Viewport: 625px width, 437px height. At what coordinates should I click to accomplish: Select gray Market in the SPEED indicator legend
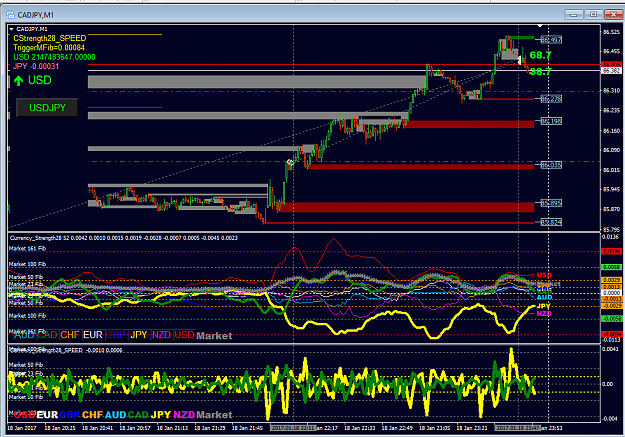click(214, 415)
